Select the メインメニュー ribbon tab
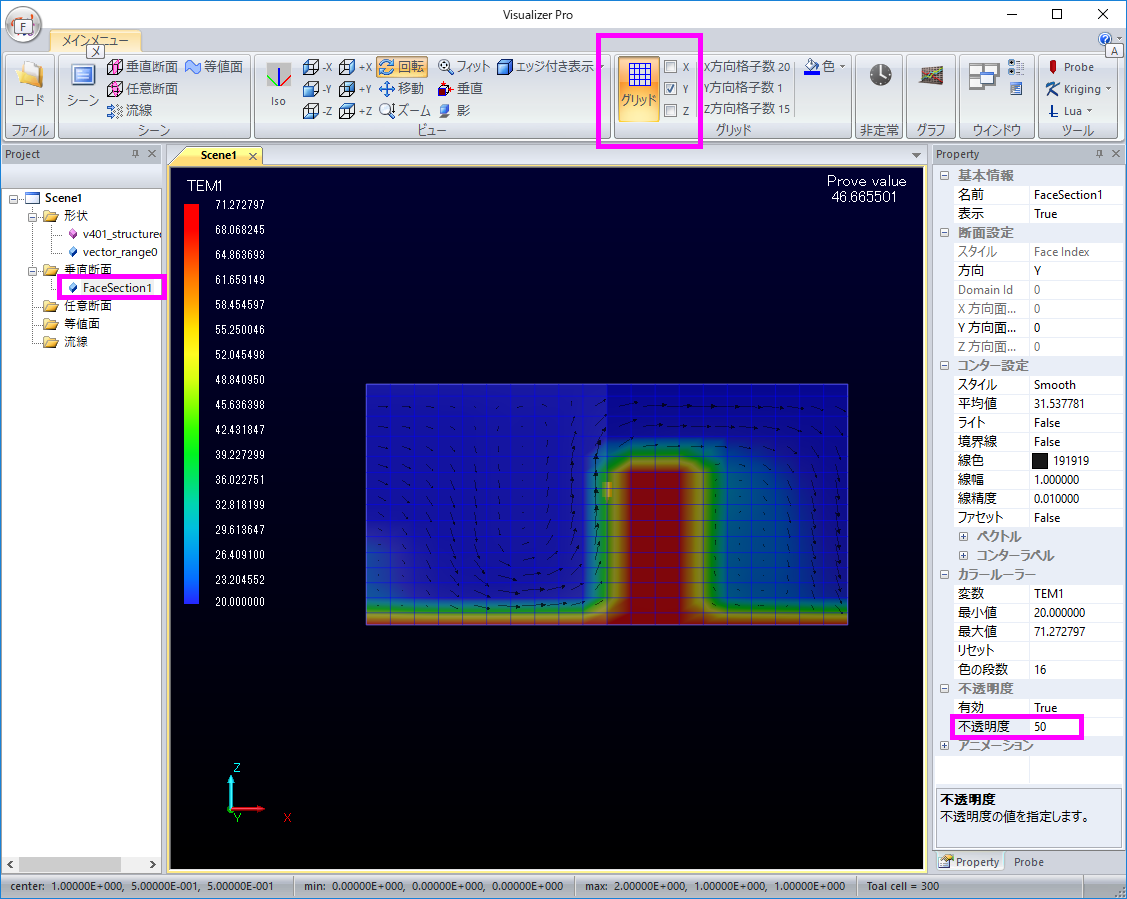This screenshot has height=899, width=1127. [95, 40]
